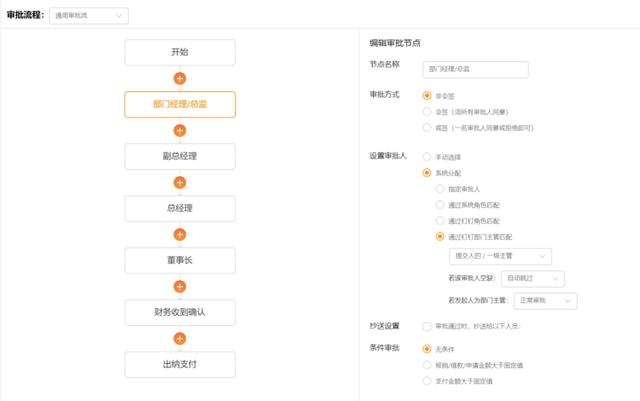Add a node after 部门经理/总监 step
The width and height of the screenshot is (640, 401).
point(180,131)
